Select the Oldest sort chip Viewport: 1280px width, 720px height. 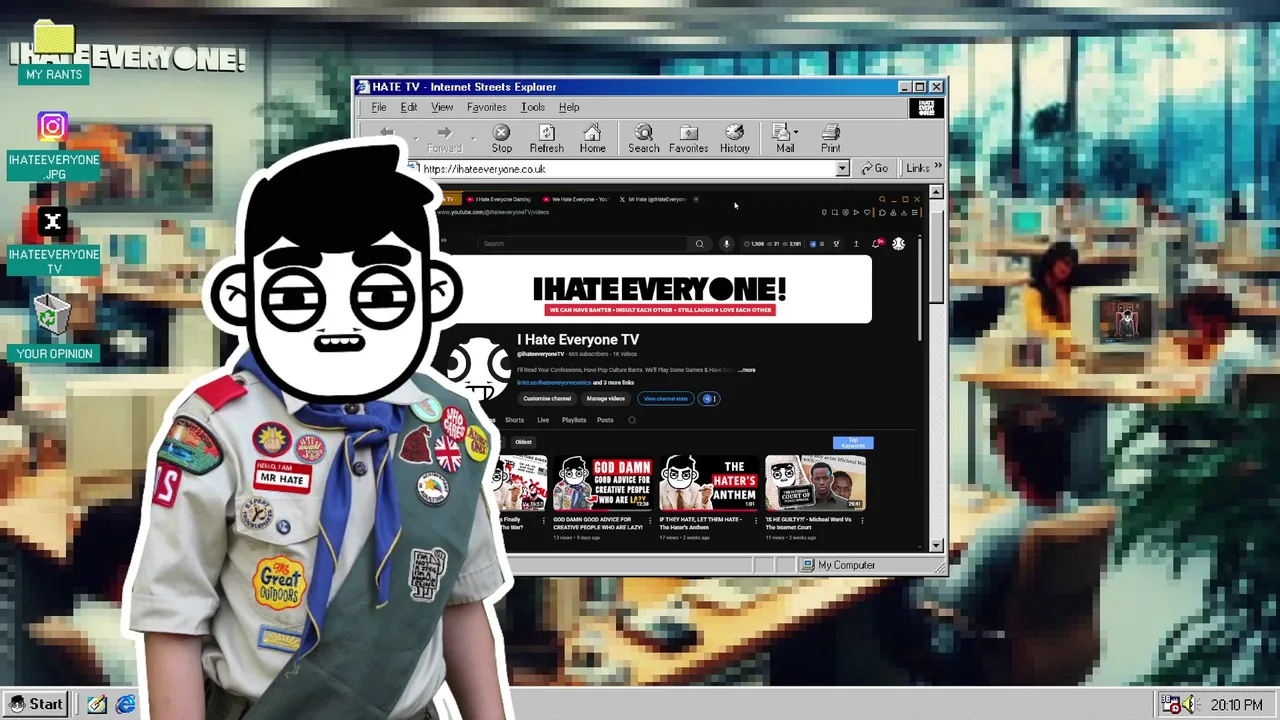point(523,442)
